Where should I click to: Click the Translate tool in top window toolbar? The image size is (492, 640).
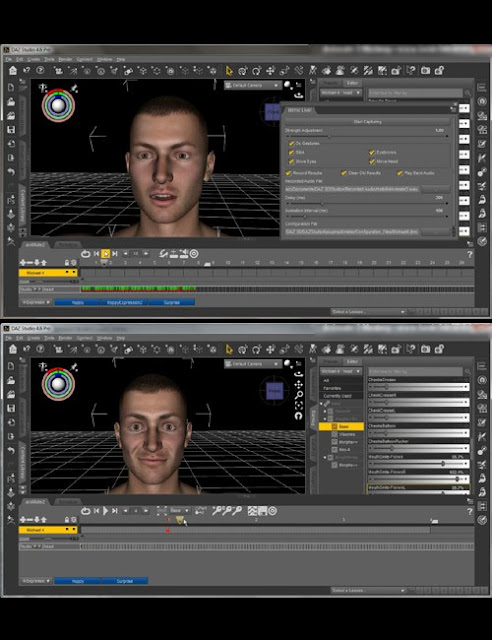coord(270,71)
